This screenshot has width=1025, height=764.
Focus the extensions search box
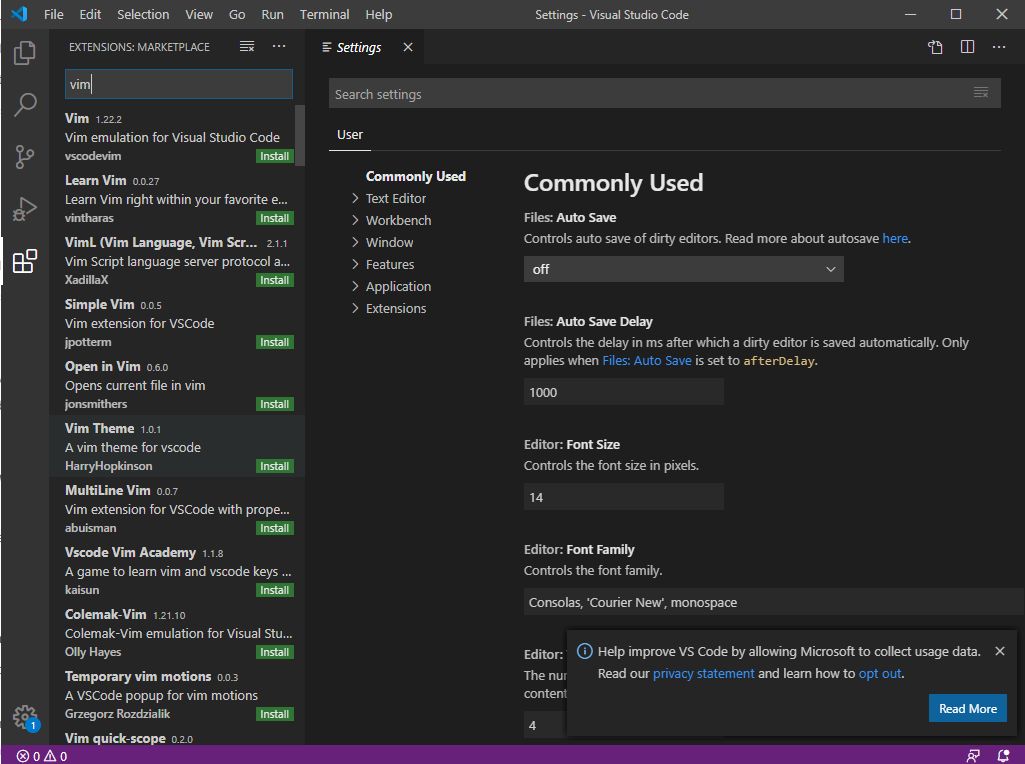click(x=178, y=84)
